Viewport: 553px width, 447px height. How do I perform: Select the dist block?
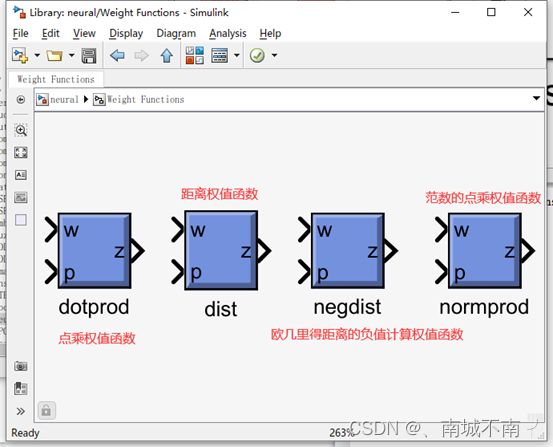[x=221, y=250]
